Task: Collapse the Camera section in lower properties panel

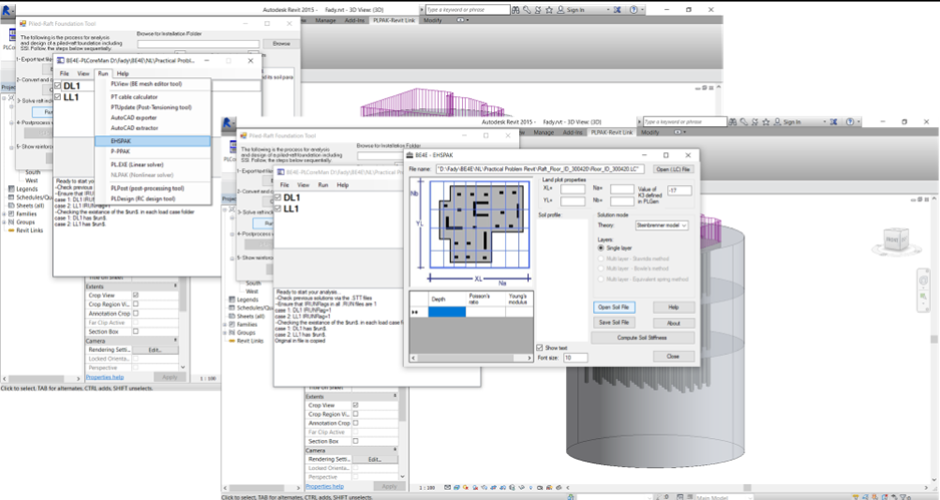Action: point(395,450)
